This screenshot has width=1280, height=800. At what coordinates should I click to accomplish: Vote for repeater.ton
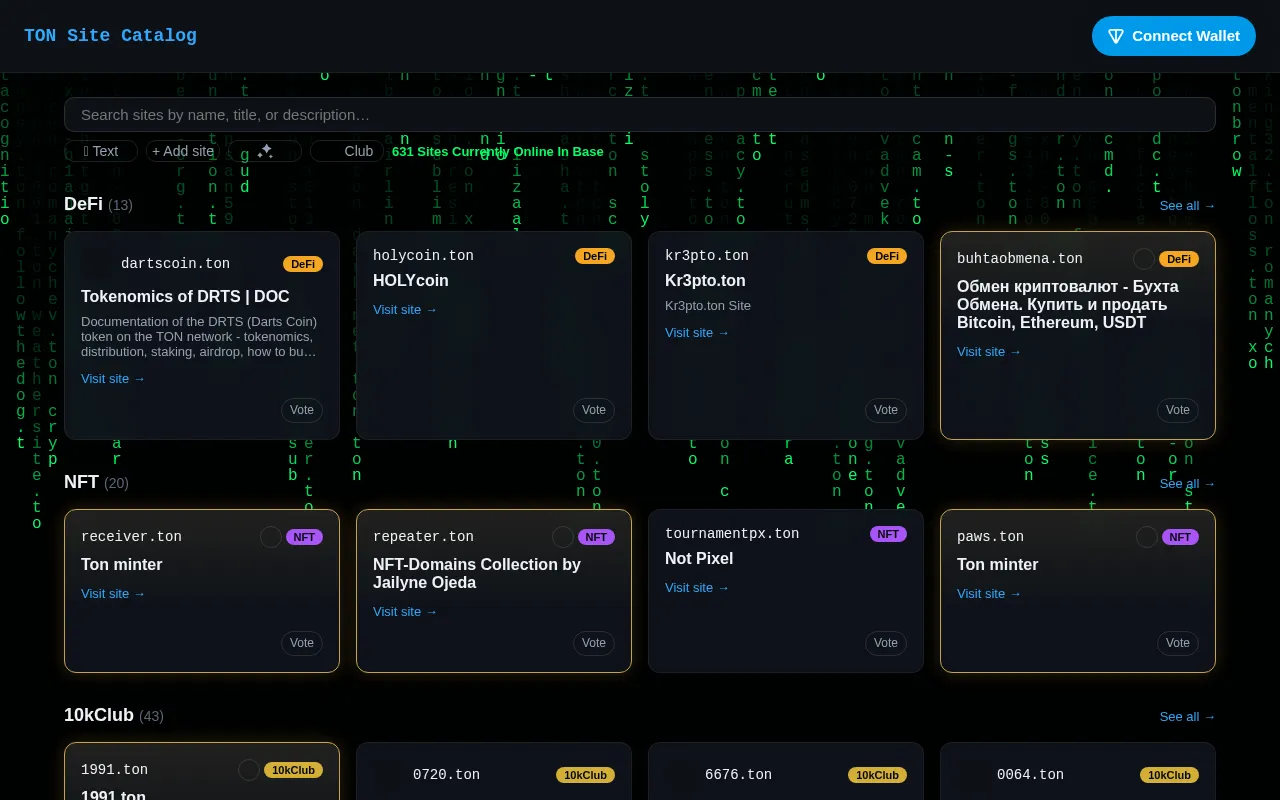(x=594, y=643)
